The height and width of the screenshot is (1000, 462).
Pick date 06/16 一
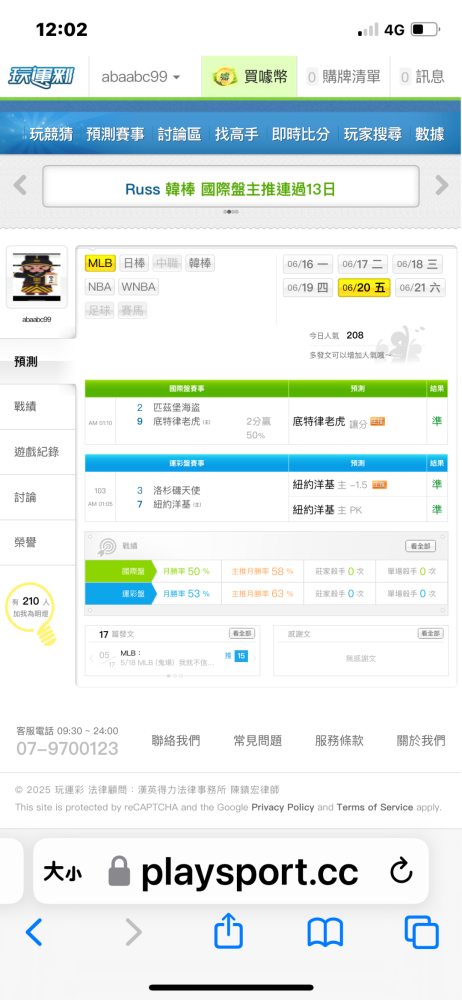click(308, 264)
